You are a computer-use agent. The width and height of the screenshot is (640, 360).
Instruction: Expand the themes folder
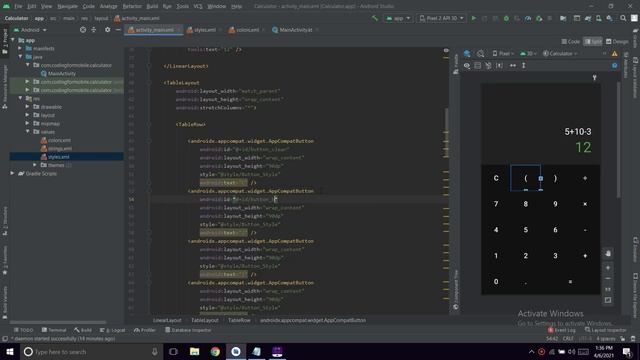coord(35,165)
